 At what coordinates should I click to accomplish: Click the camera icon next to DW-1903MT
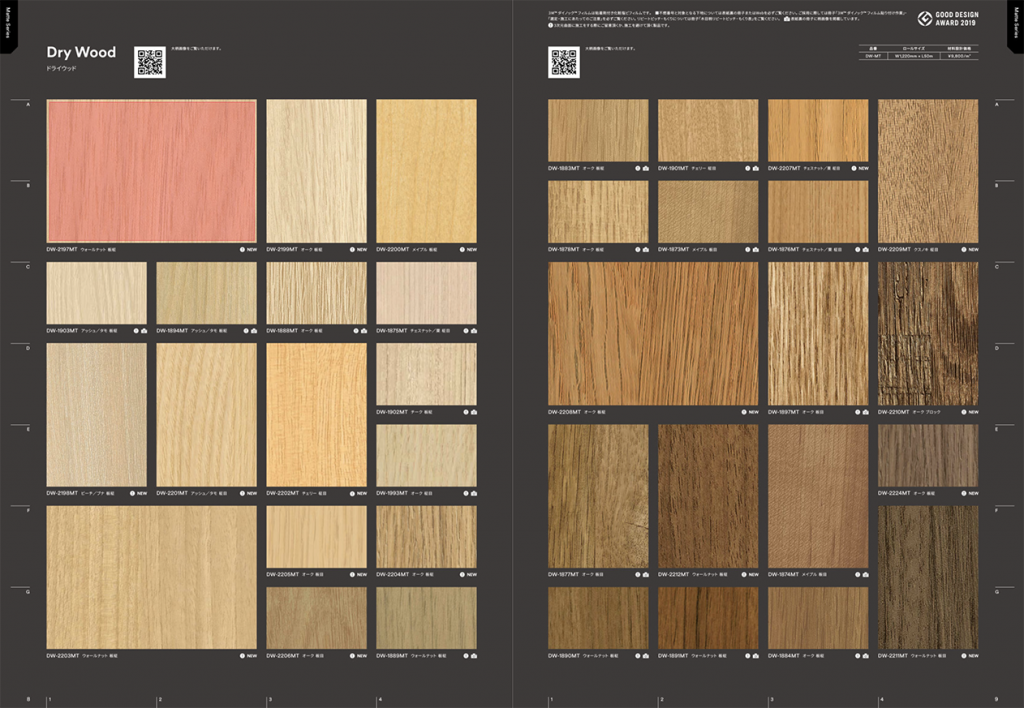144,331
